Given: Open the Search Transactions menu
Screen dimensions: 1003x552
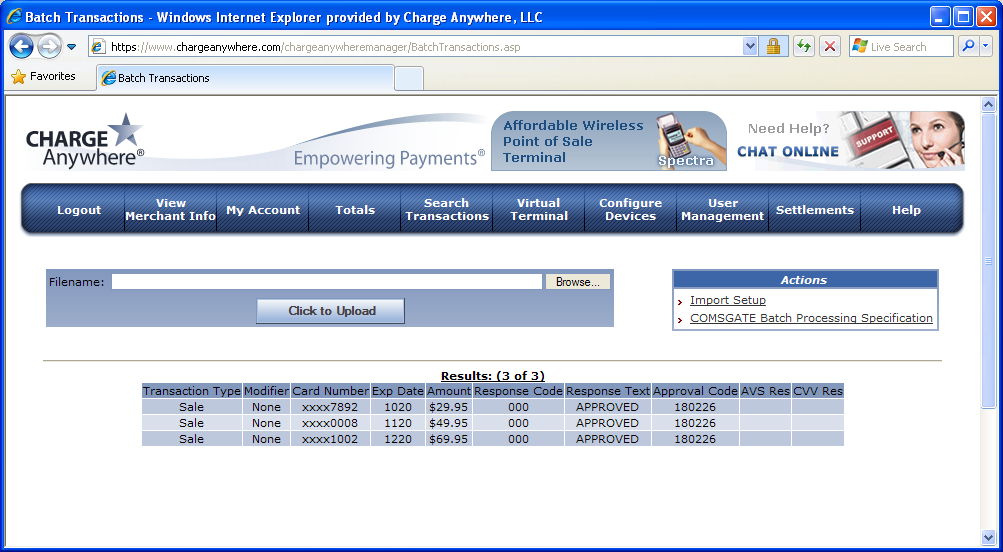Looking at the screenshot, I should coord(447,210).
